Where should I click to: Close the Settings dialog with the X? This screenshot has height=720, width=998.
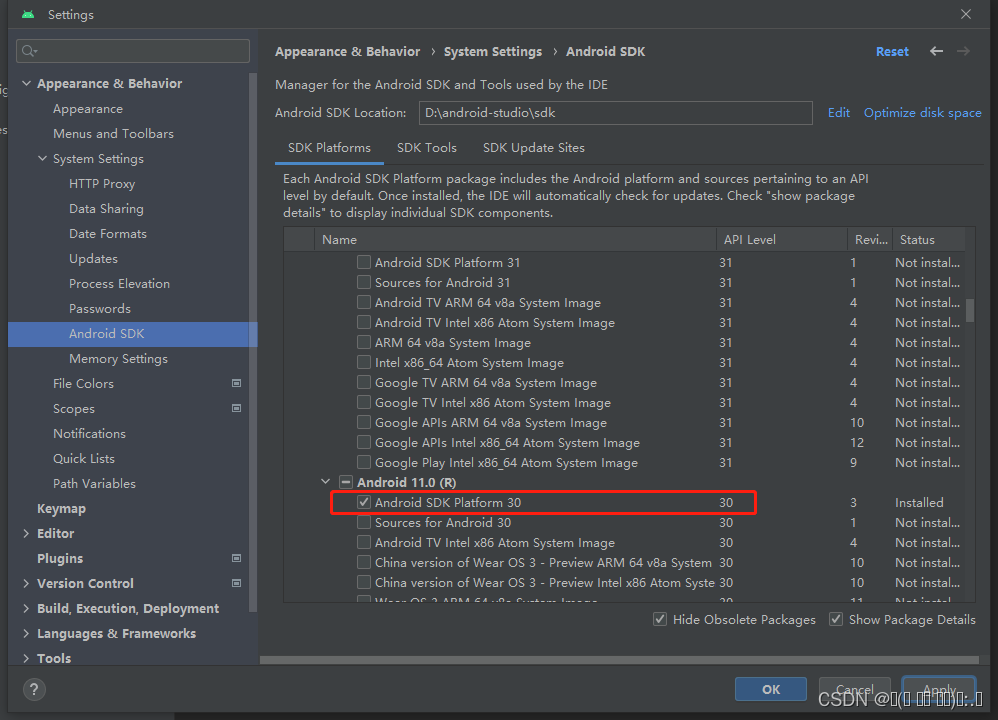966,14
